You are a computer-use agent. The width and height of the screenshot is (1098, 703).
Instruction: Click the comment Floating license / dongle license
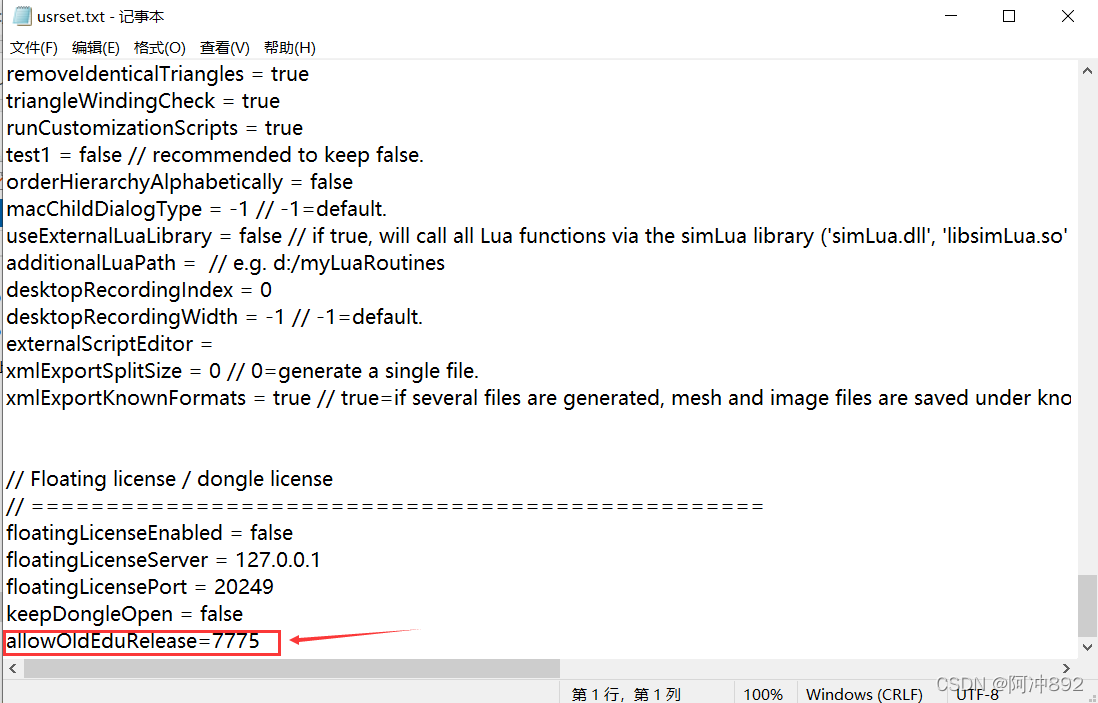(x=169, y=479)
